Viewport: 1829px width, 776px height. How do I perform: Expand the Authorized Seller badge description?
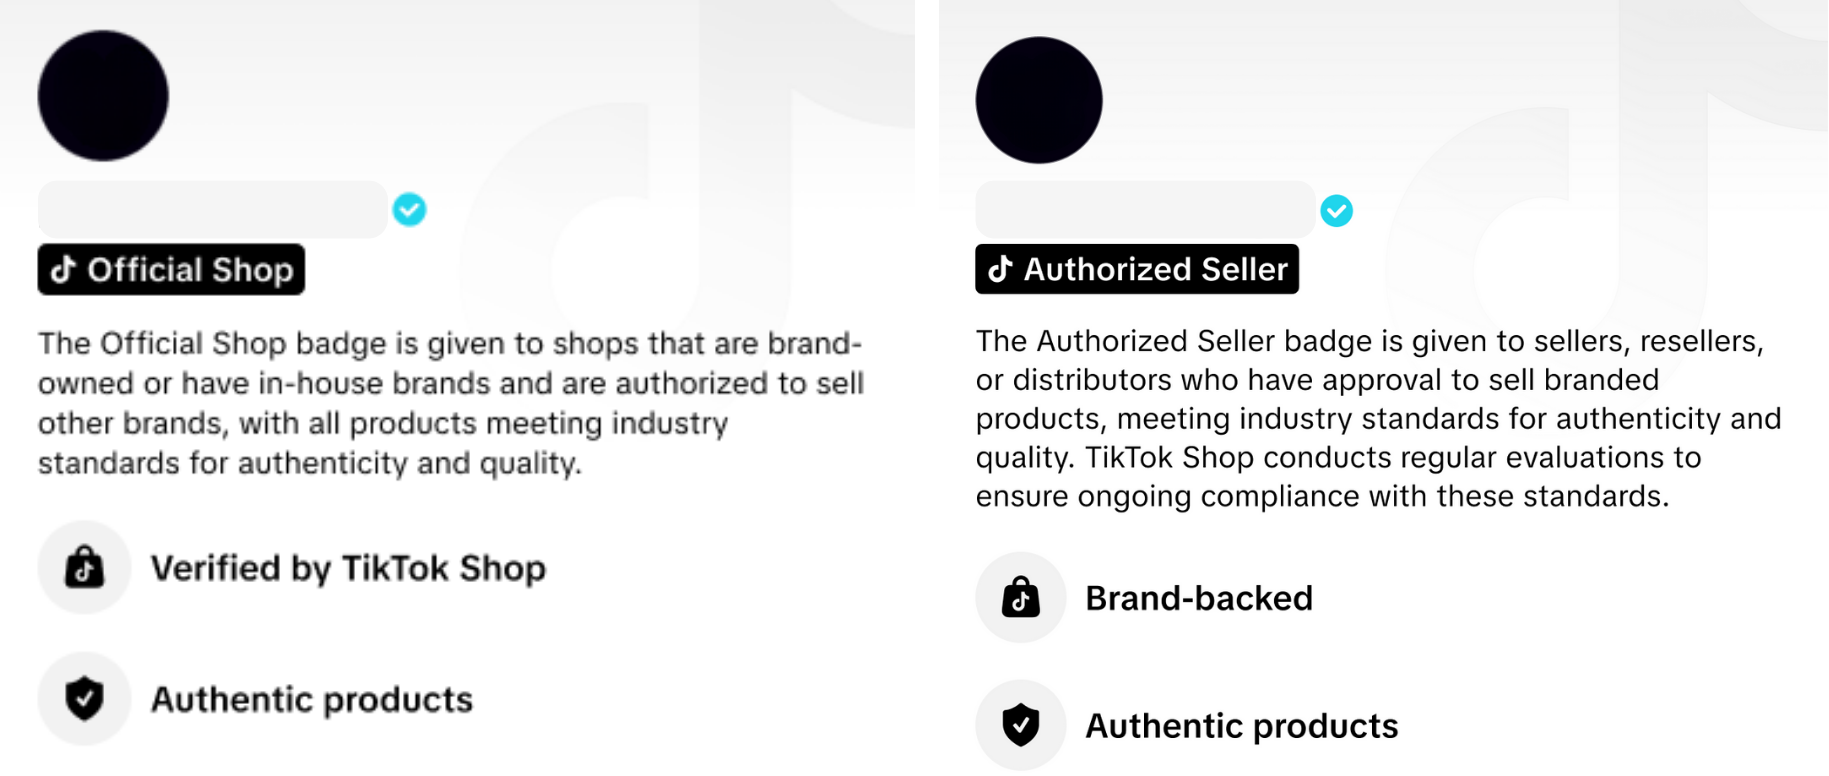click(x=1380, y=418)
